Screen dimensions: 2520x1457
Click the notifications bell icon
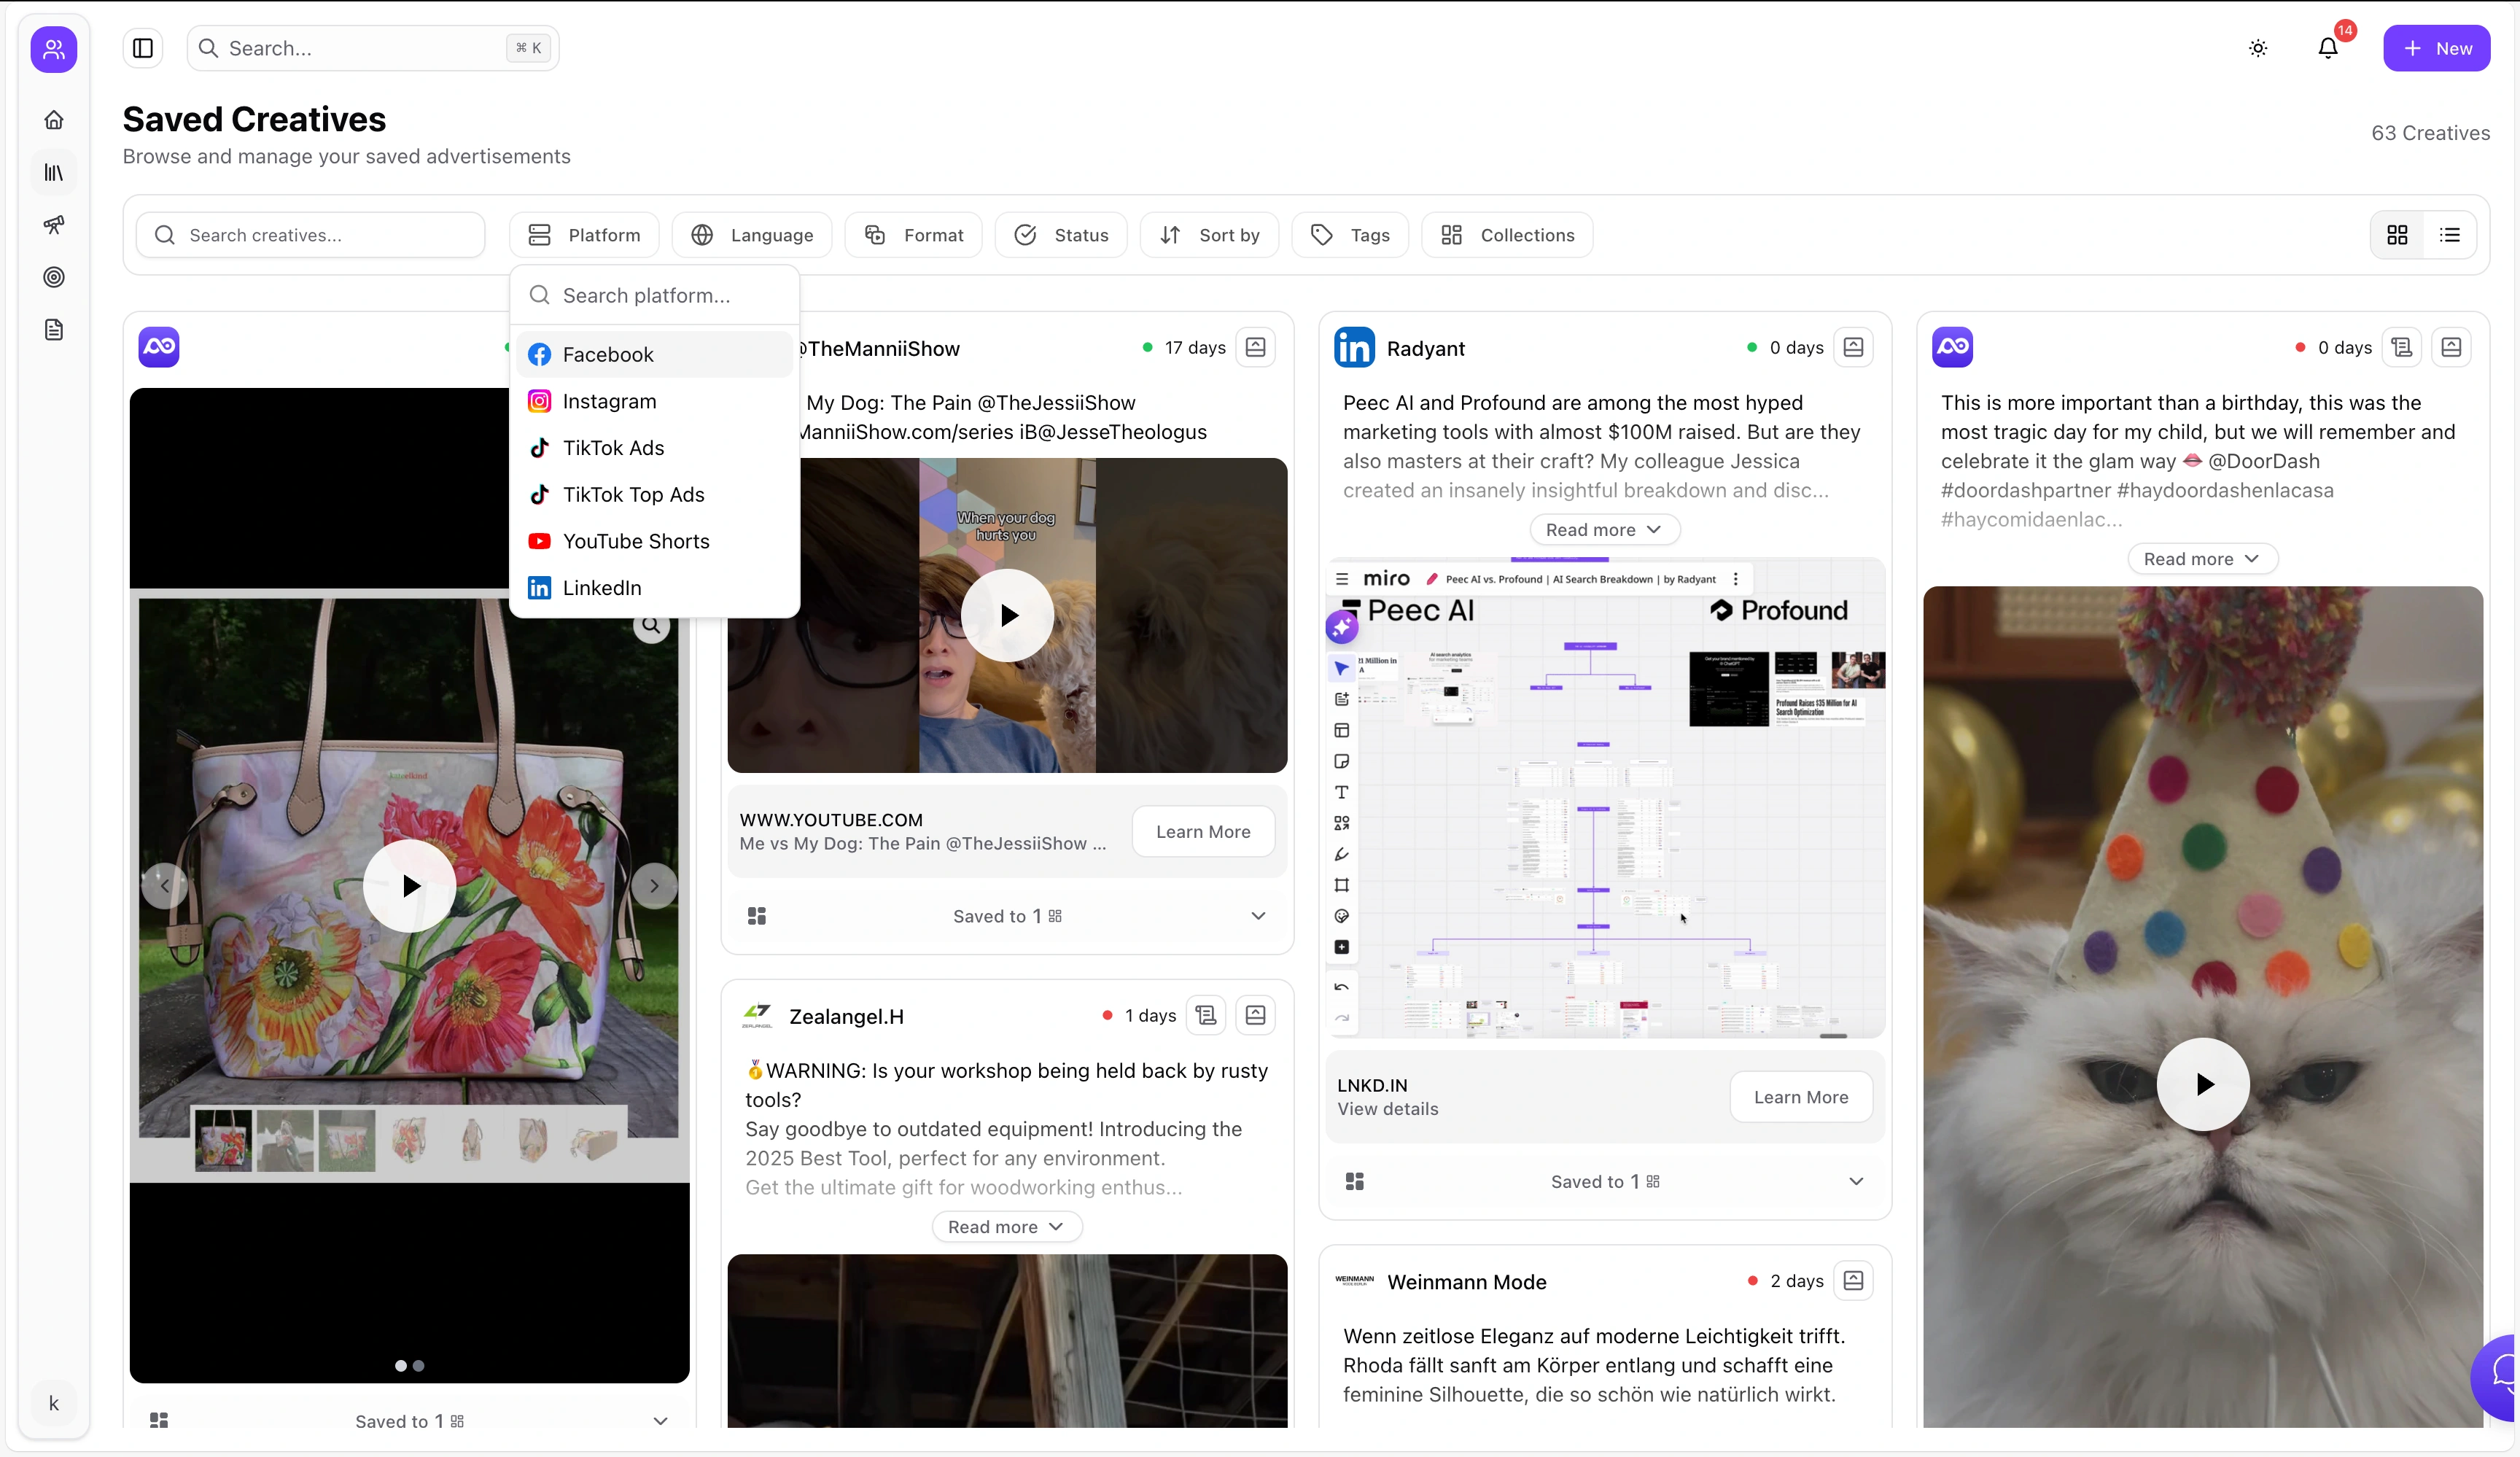tap(2327, 48)
